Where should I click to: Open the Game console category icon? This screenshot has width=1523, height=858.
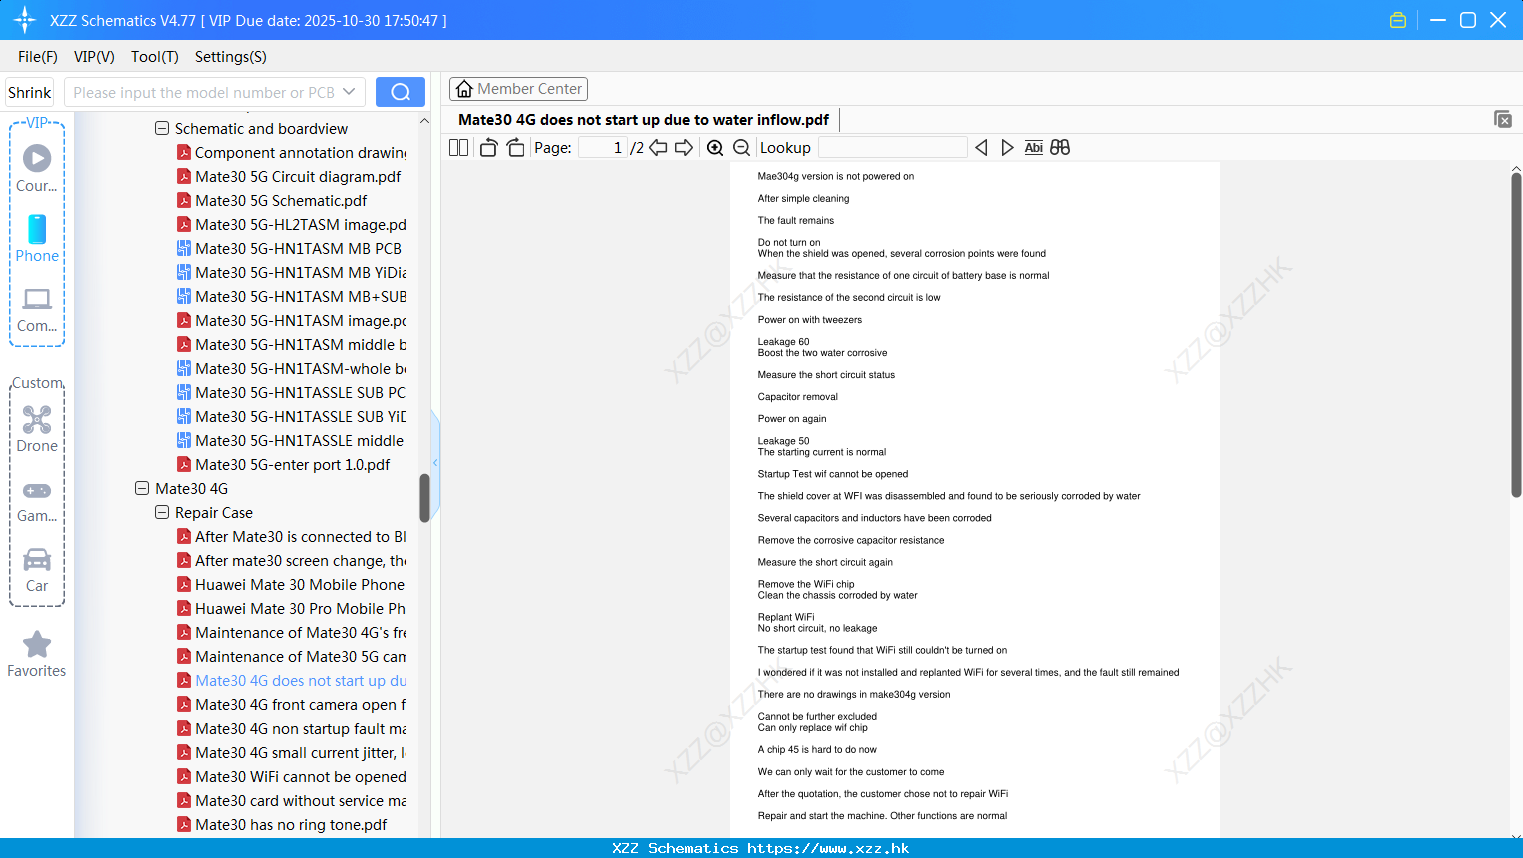[x=37, y=501]
